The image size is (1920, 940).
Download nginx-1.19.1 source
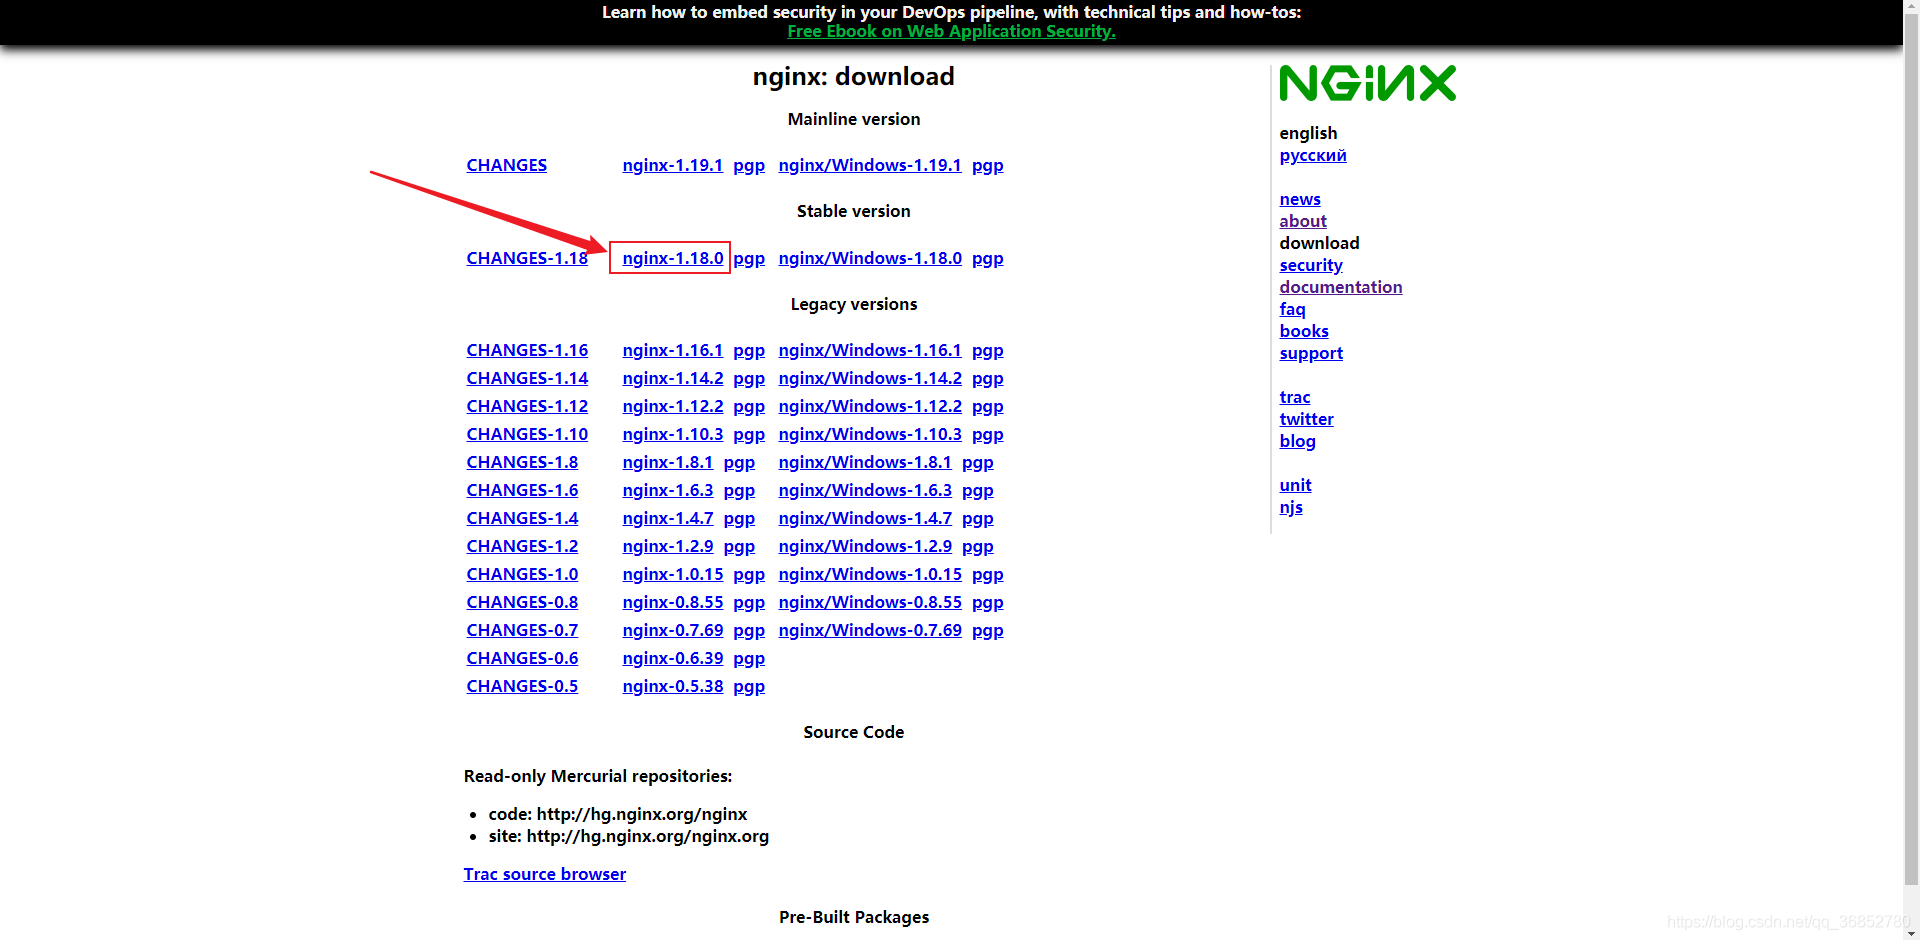(x=672, y=165)
